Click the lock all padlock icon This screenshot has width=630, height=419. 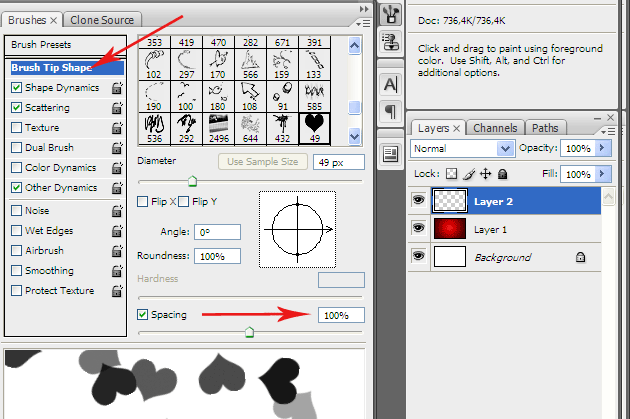(x=502, y=174)
